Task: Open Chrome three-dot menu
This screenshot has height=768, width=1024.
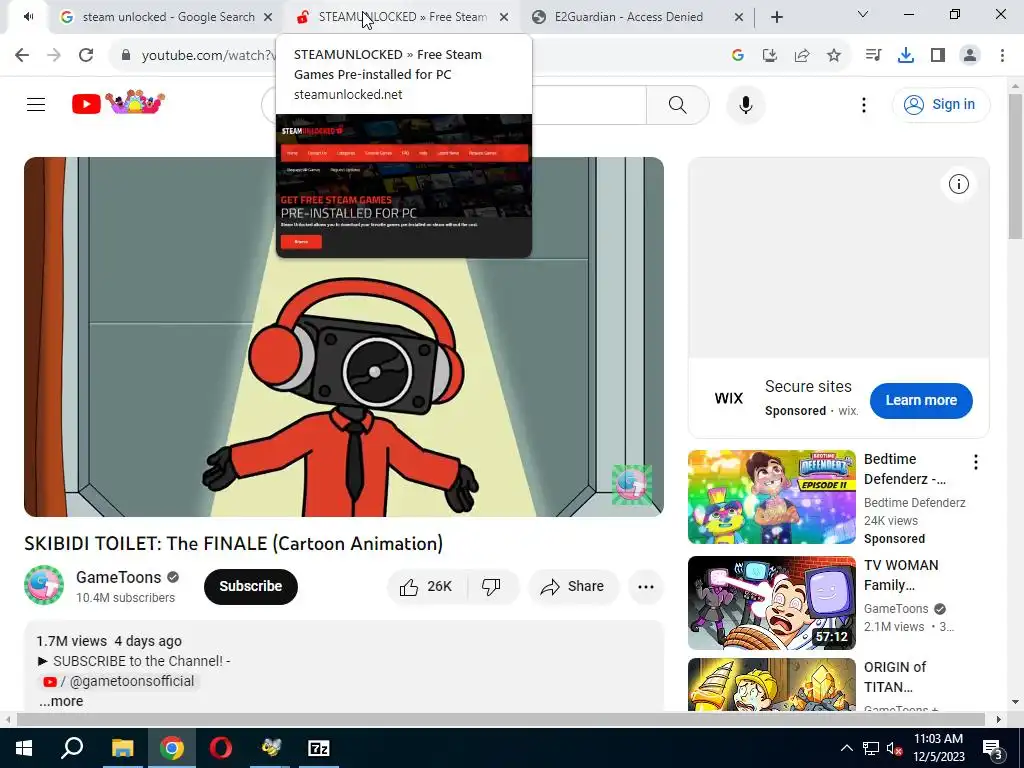Action: coord(1002,56)
